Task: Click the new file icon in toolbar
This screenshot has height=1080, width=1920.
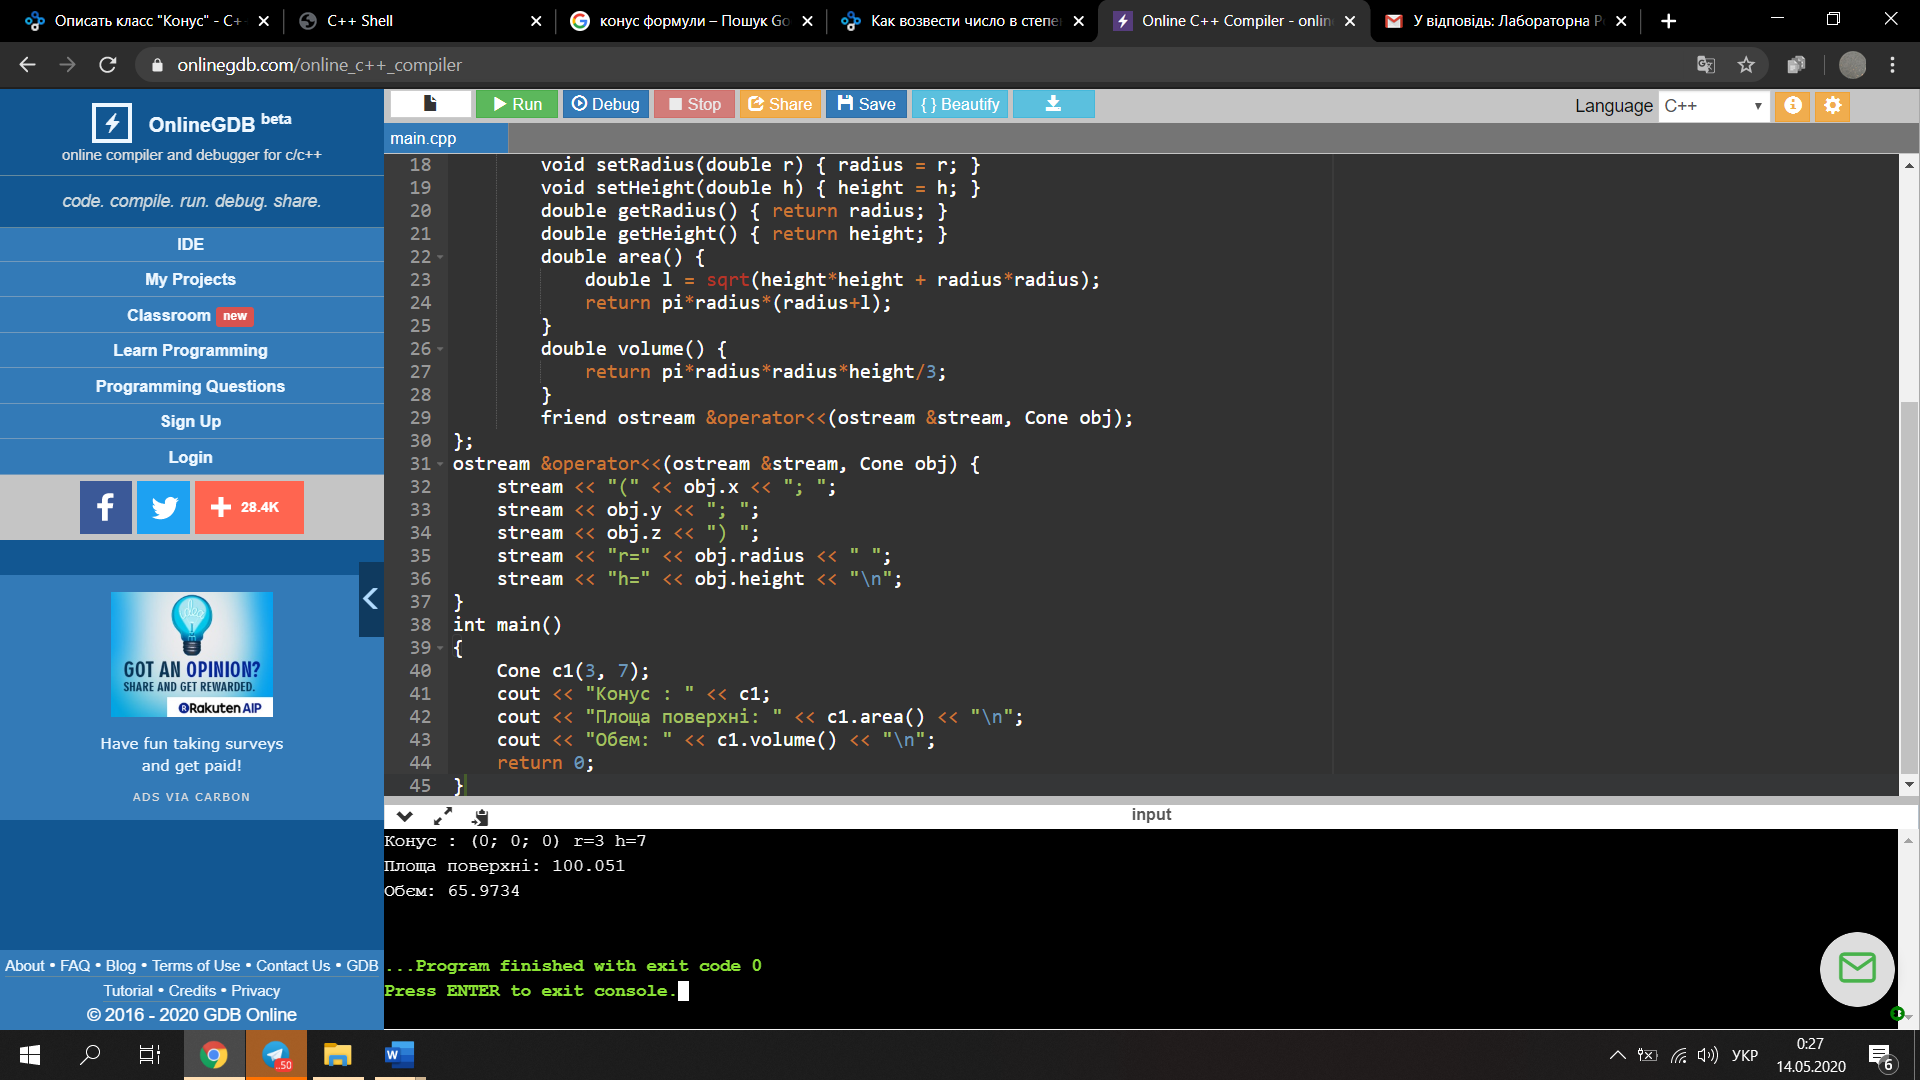Action: 430,104
